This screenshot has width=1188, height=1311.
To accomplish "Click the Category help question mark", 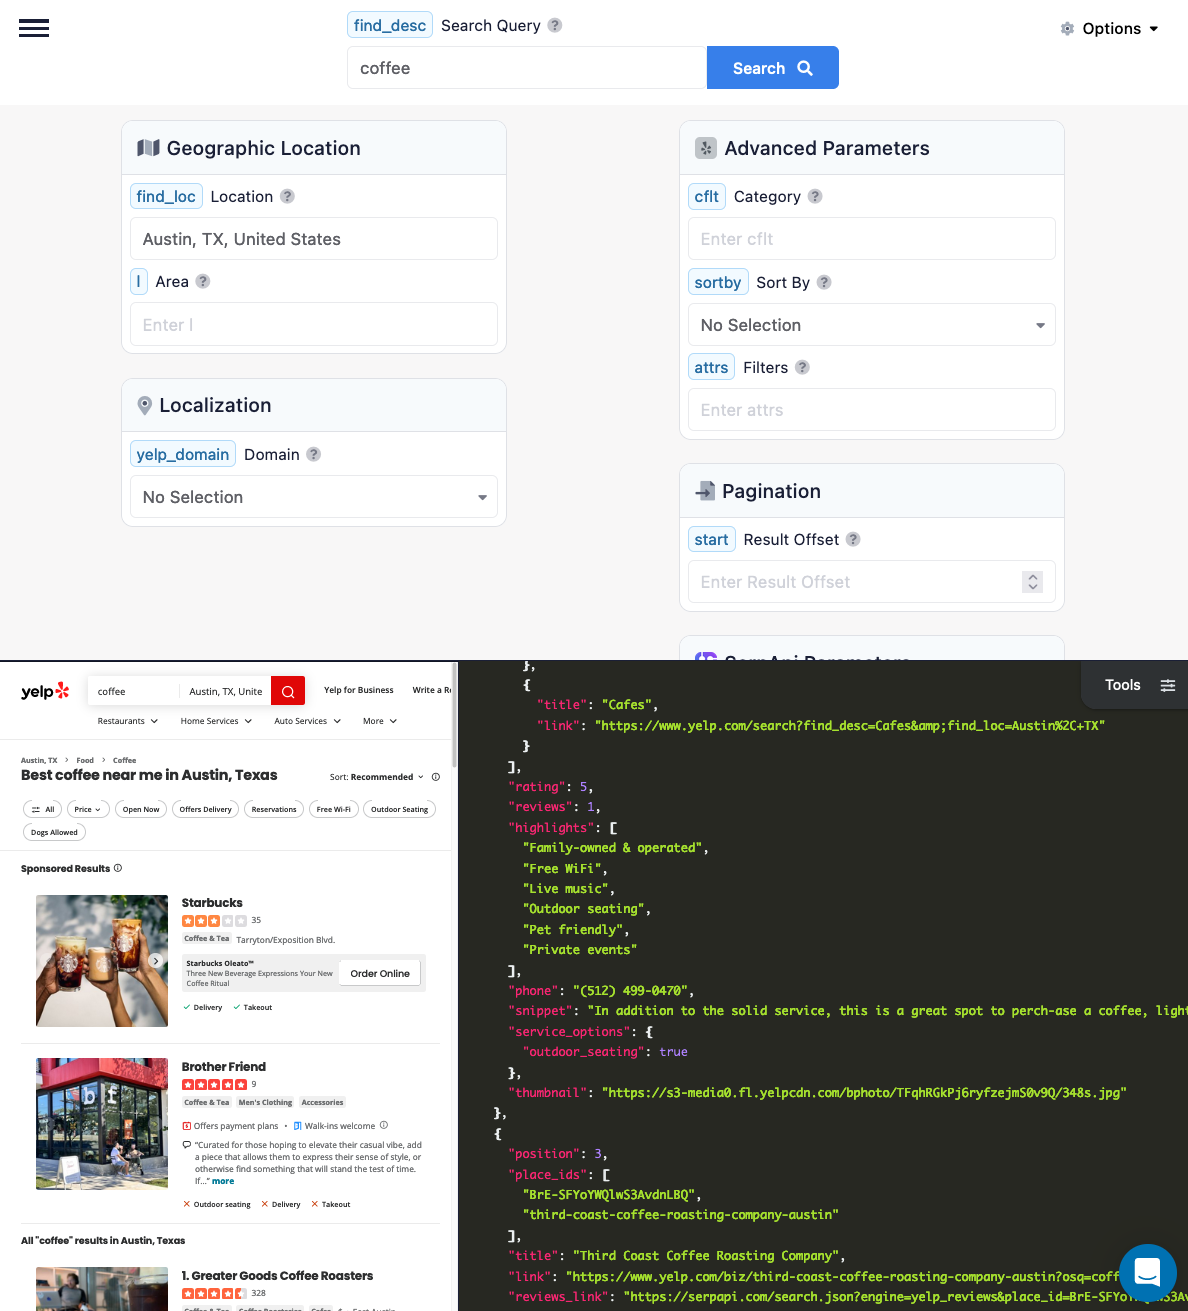I will coord(815,196).
